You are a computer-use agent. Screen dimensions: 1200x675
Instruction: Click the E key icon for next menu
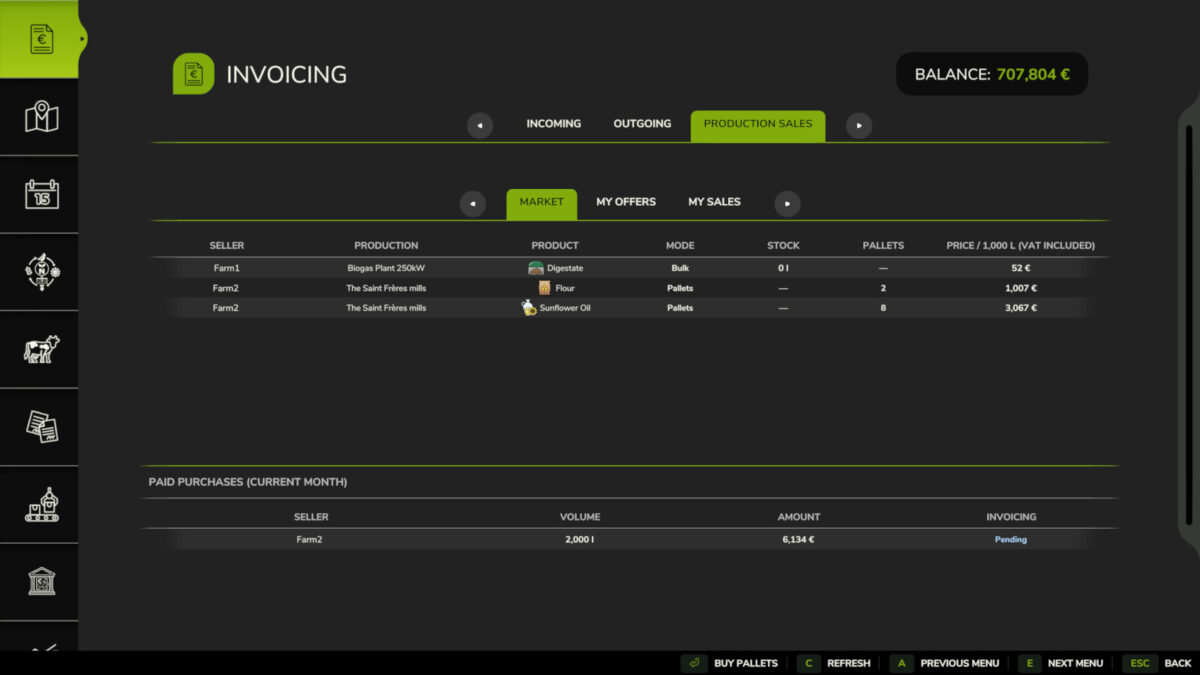[x=1029, y=663]
